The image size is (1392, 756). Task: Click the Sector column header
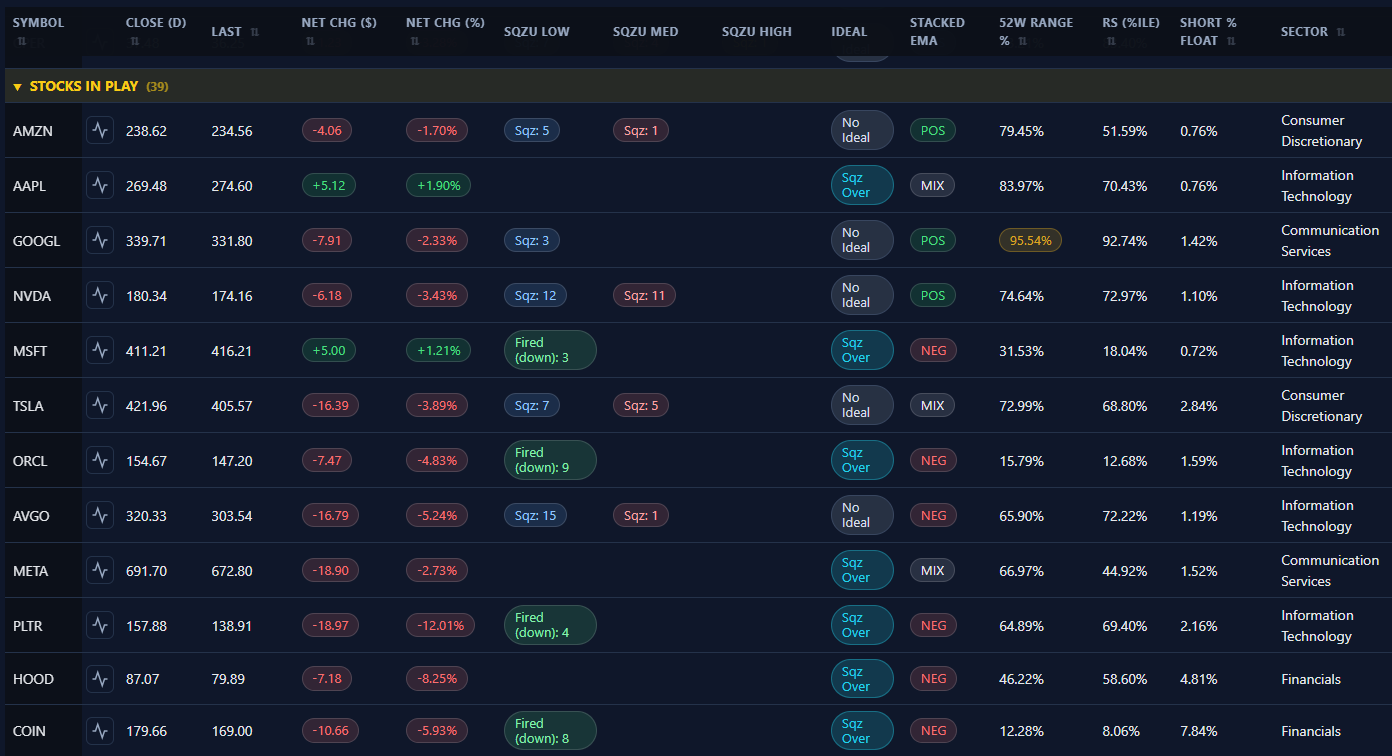(x=1304, y=32)
